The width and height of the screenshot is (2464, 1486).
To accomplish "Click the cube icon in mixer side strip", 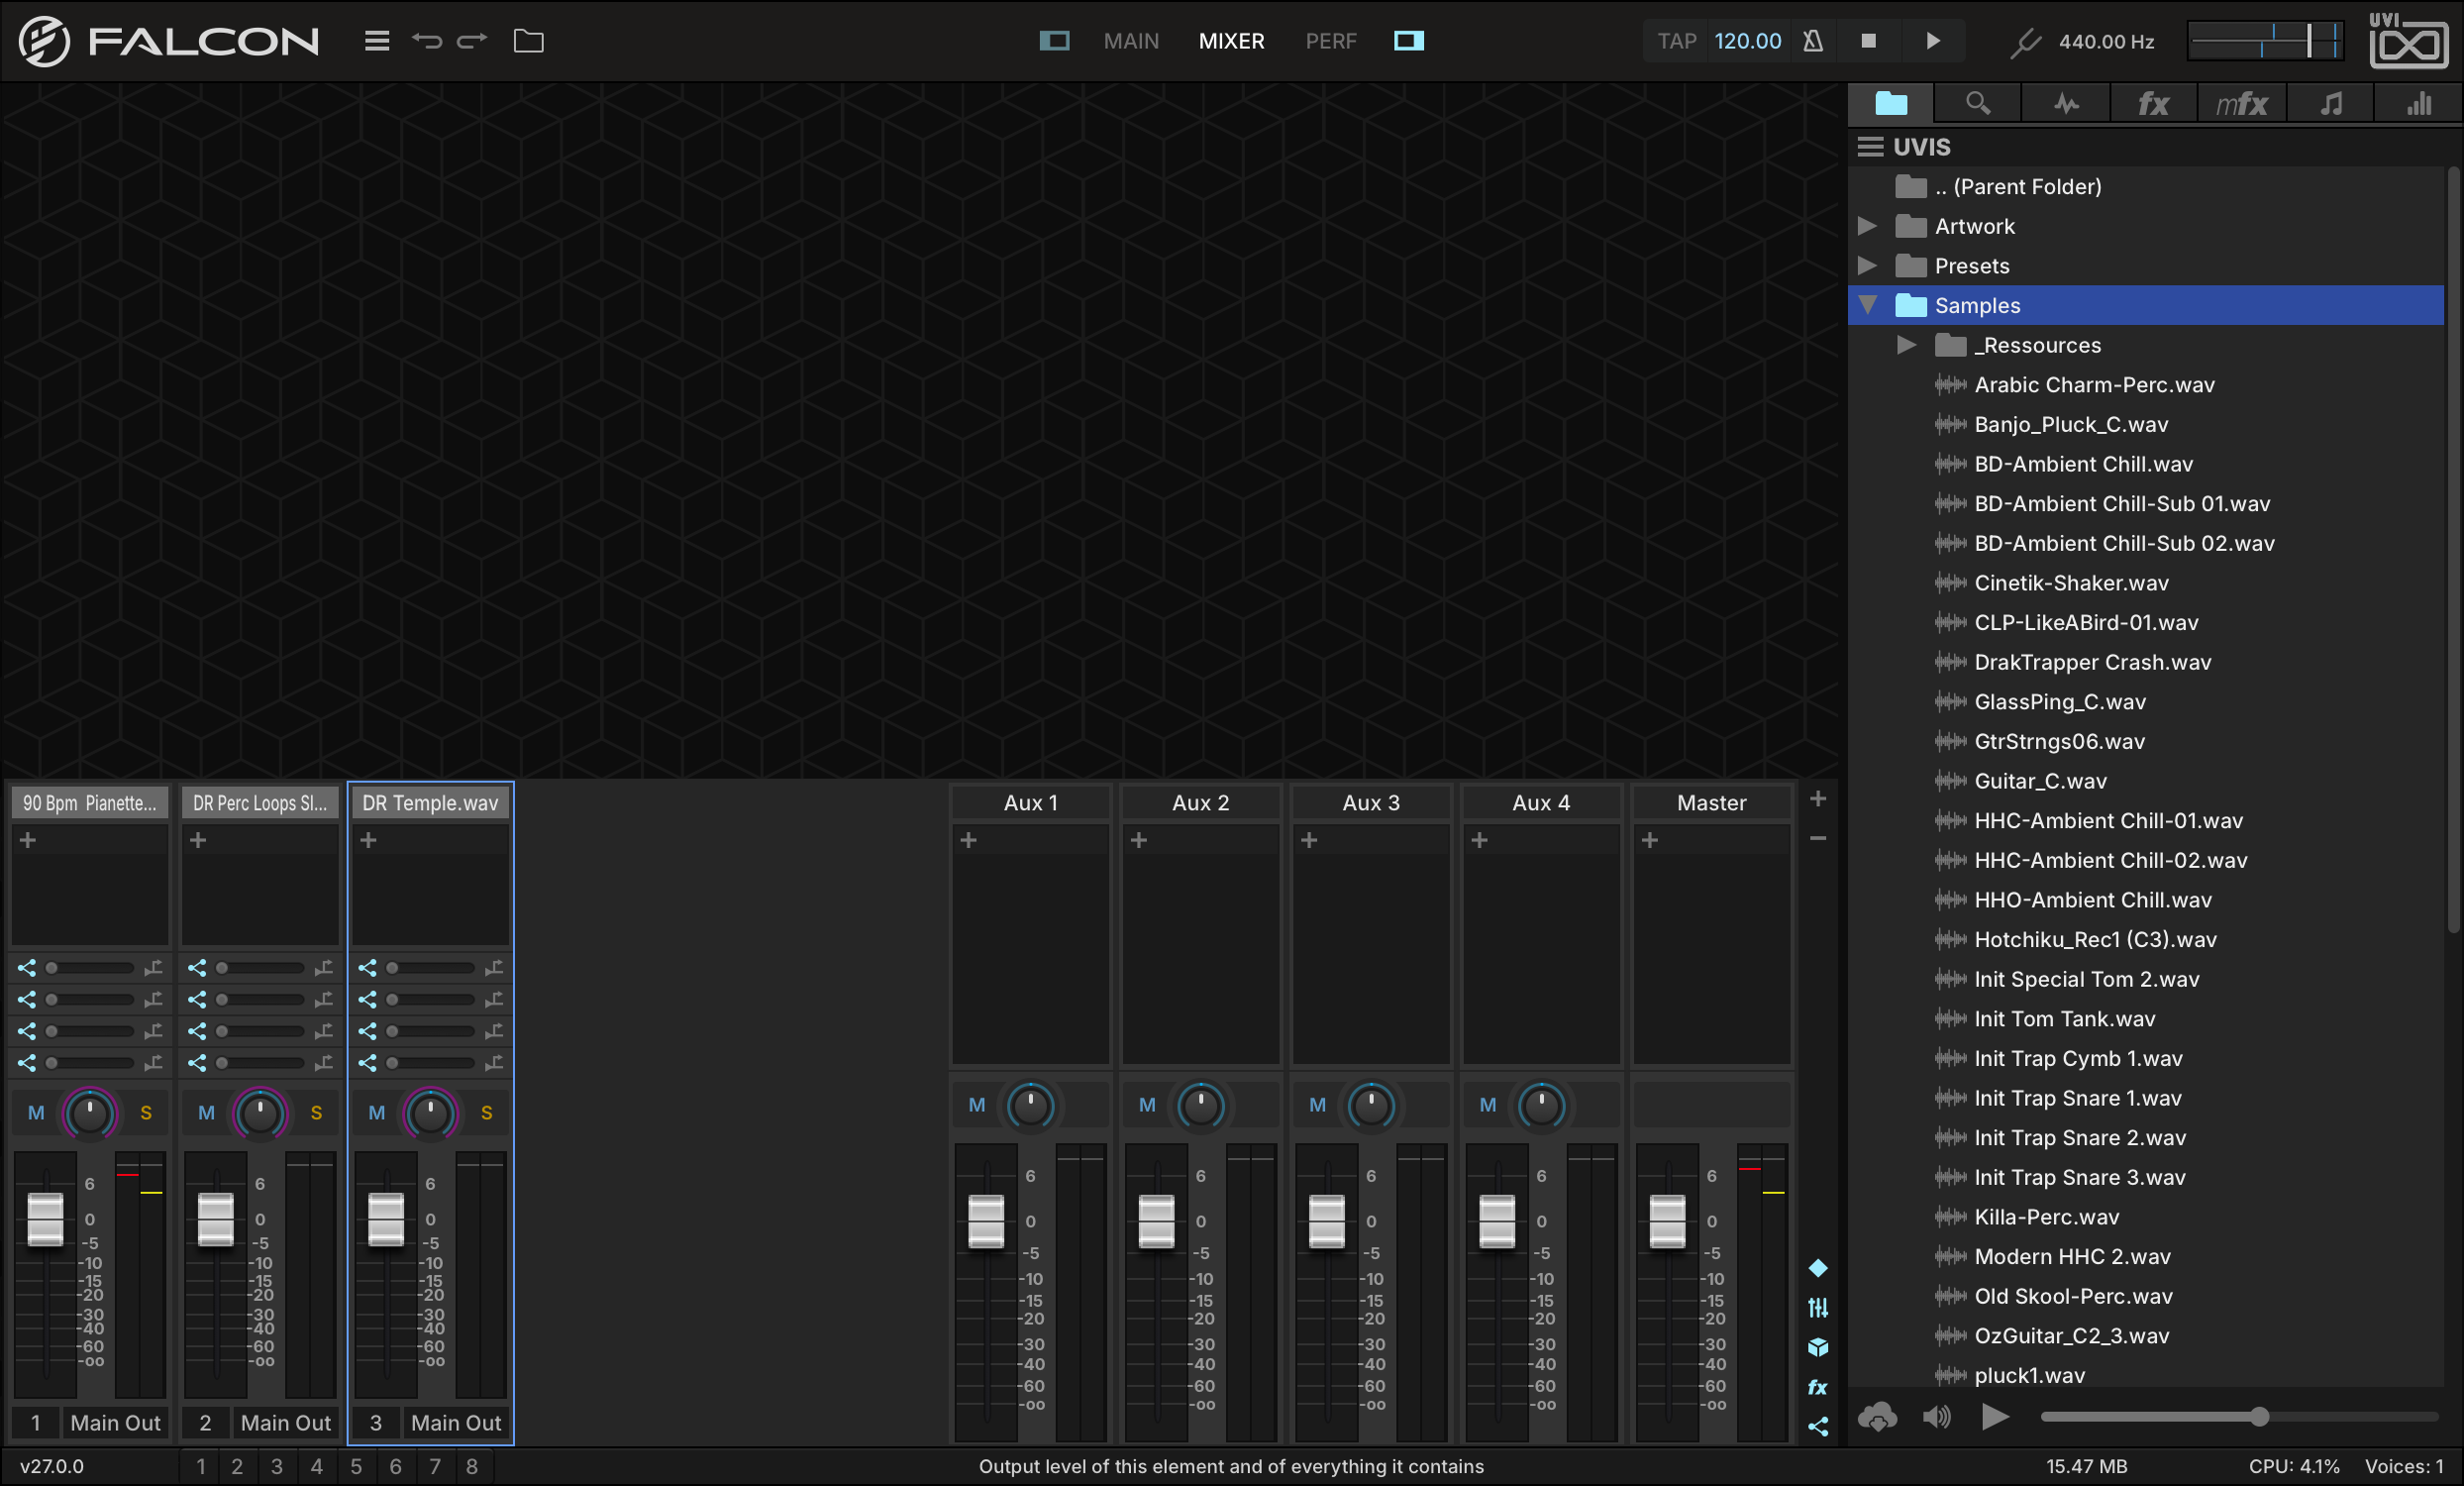I will pos(1818,1348).
